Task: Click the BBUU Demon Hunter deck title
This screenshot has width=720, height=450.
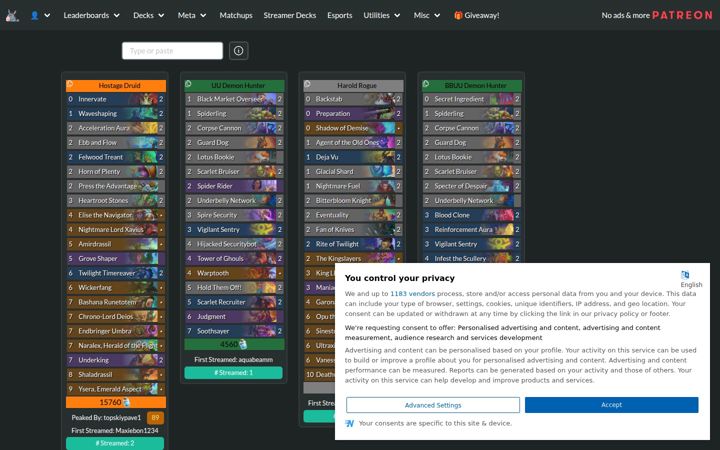Action: [x=475, y=85]
